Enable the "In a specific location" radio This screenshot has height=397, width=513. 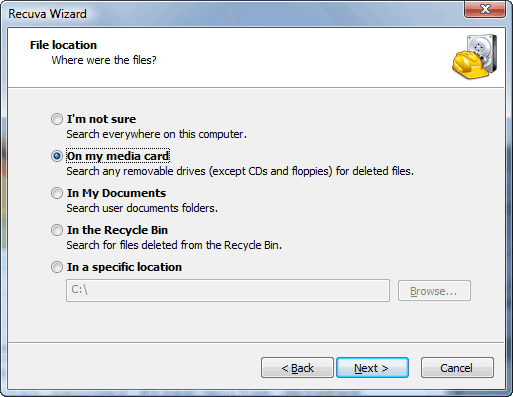coord(57,267)
